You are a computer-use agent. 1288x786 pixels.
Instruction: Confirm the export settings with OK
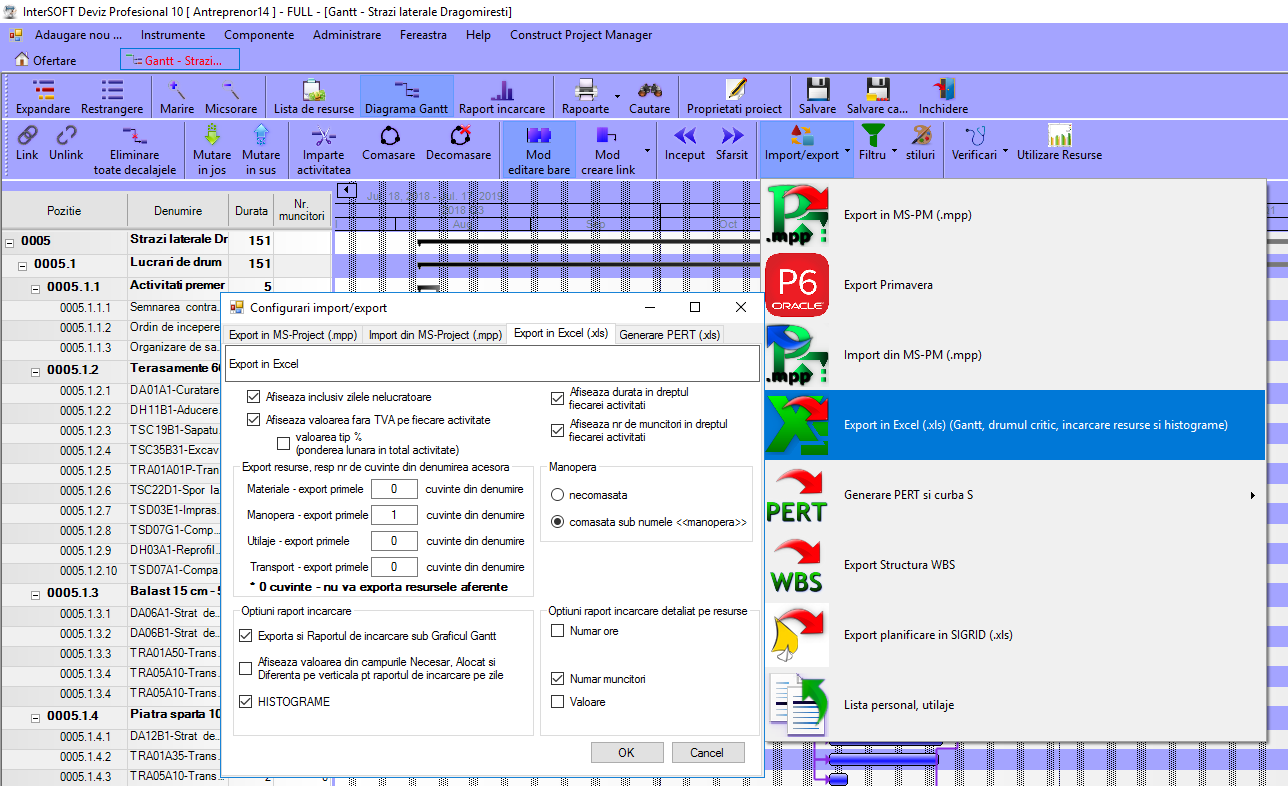[x=626, y=752]
